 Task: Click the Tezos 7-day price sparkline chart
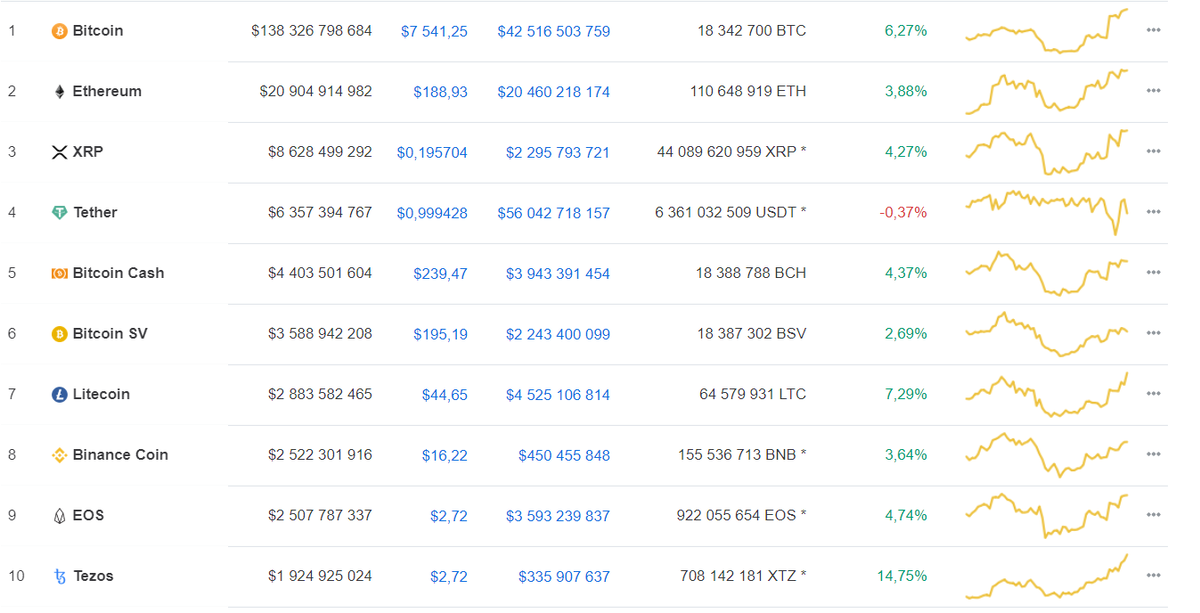point(1047,577)
